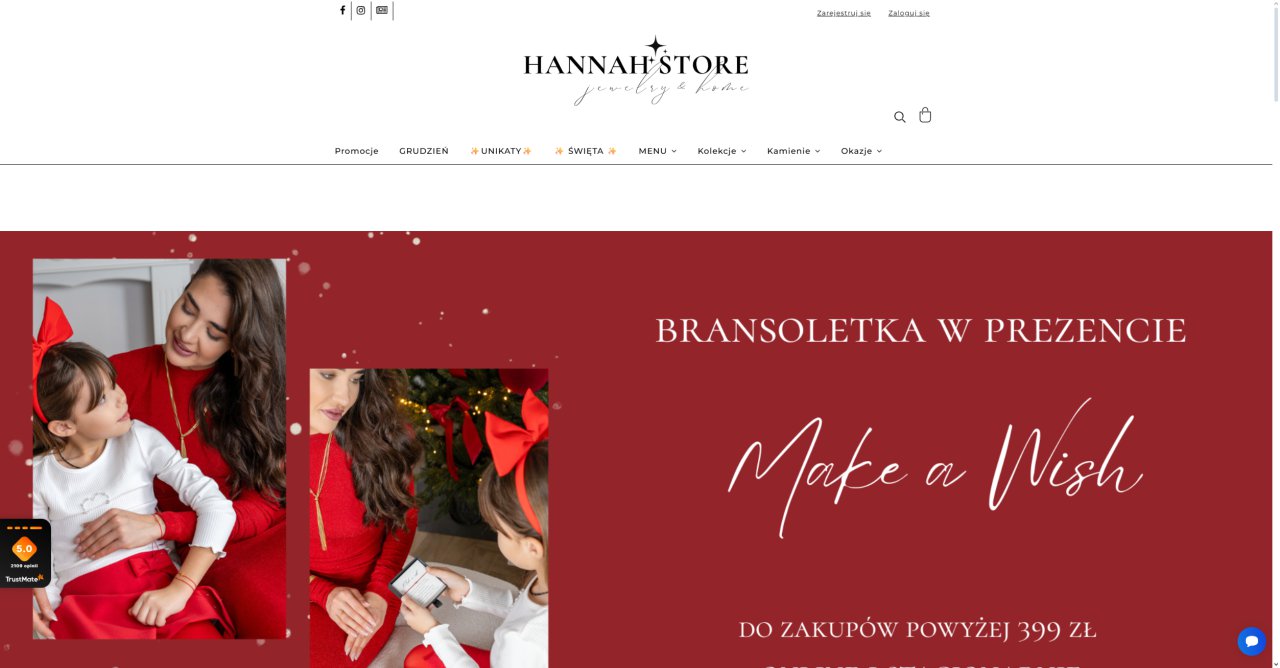Screen dimensions: 1280x668
Task: Click the Zaloguj się link
Action: 909,13
